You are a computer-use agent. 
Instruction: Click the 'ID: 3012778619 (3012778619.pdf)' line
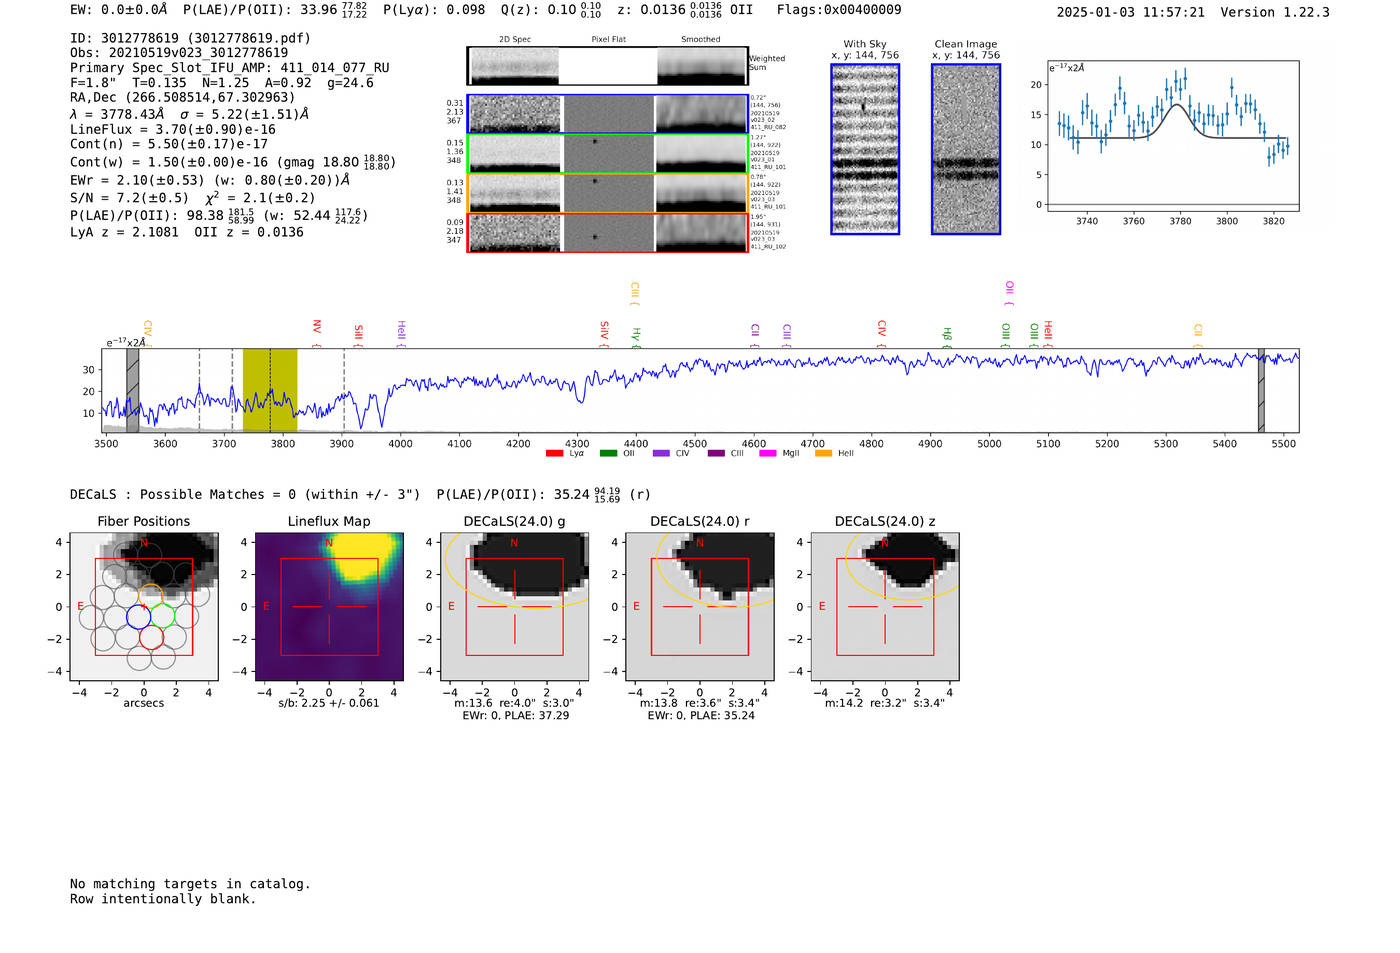(x=190, y=38)
